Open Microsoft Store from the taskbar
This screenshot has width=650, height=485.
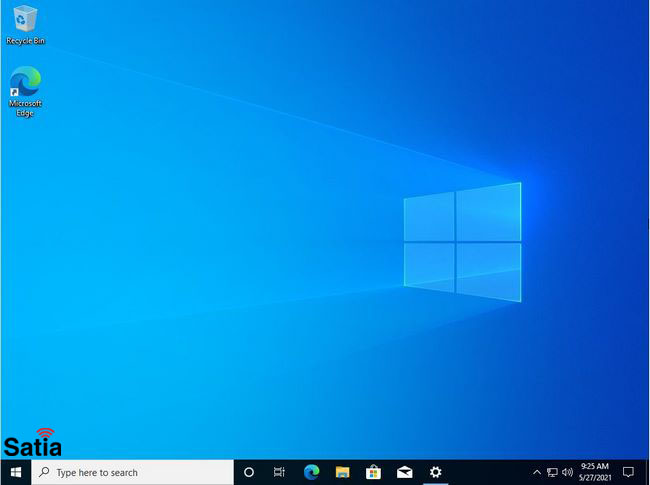(x=374, y=472)
